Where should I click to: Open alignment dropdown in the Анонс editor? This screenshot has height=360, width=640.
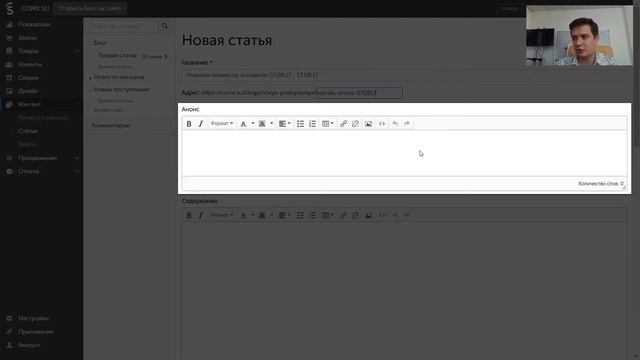(x=284, y=124)
